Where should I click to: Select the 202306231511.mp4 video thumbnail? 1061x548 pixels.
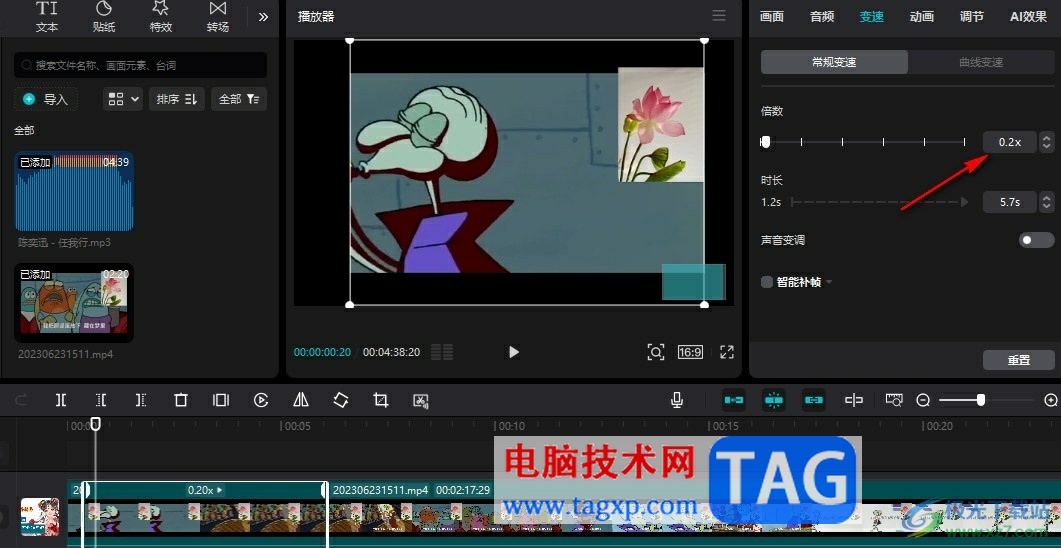[x=74, y=302]
